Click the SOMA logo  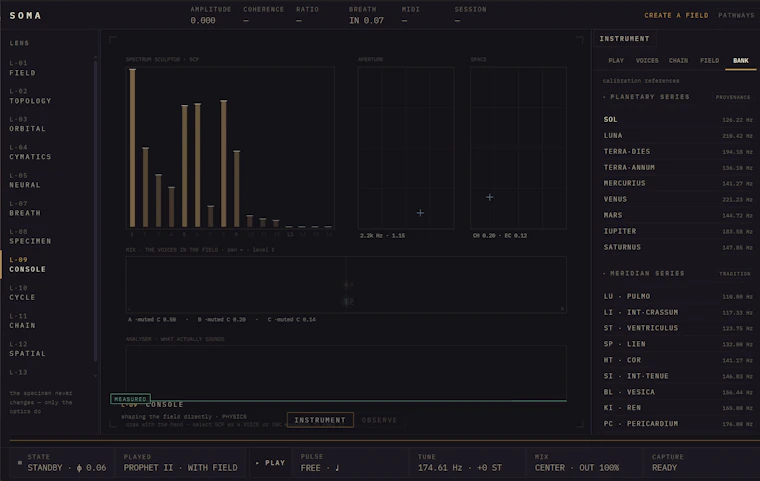pos(26,16)
